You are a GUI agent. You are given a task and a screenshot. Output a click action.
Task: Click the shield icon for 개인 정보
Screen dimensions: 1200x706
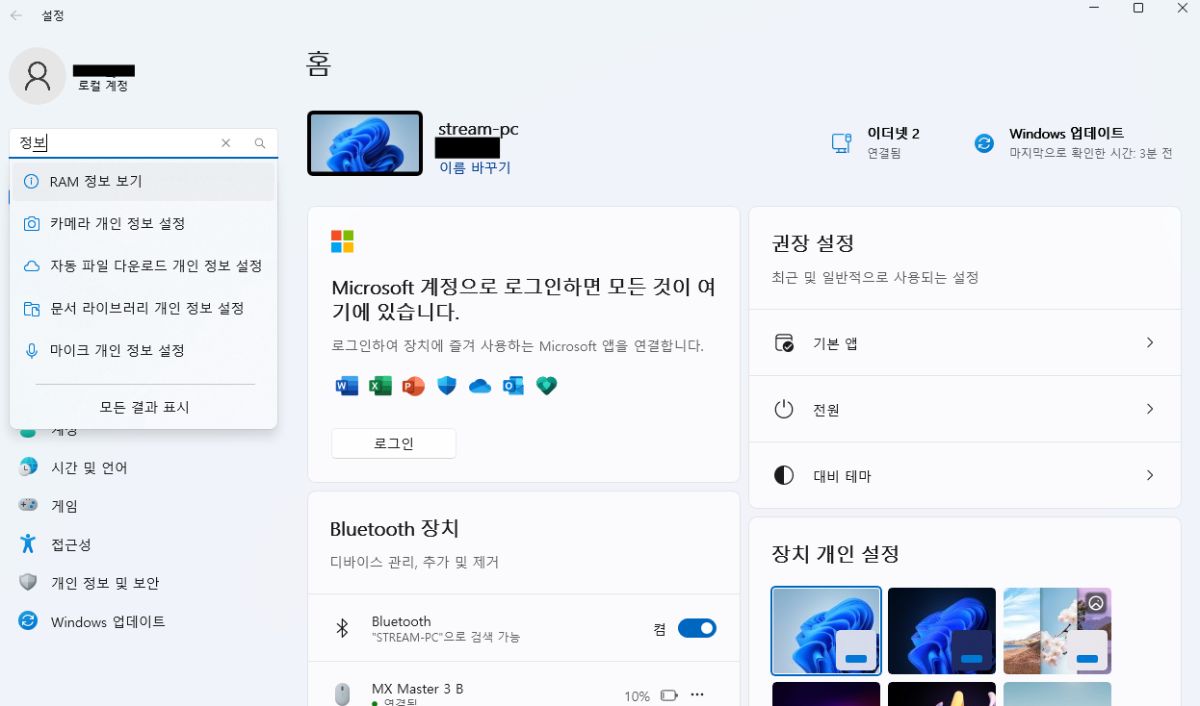tap(28, 582)
